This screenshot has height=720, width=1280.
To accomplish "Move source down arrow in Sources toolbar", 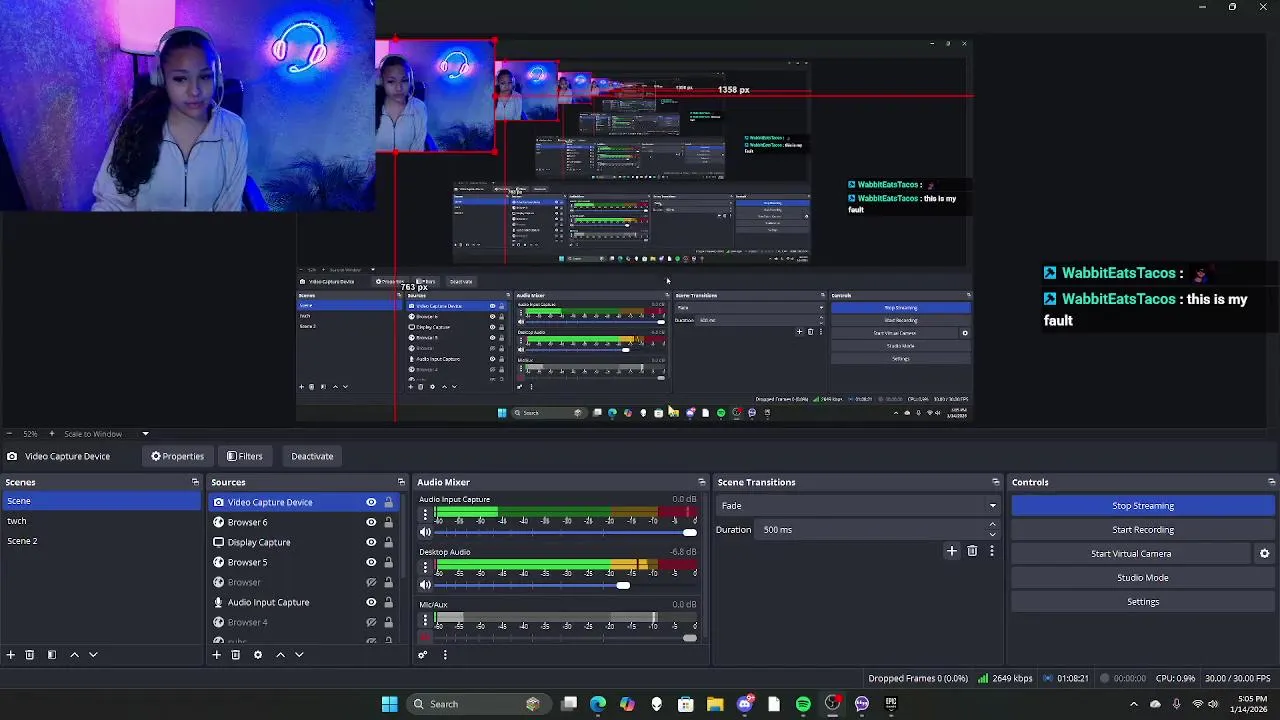I will point(299,655).
